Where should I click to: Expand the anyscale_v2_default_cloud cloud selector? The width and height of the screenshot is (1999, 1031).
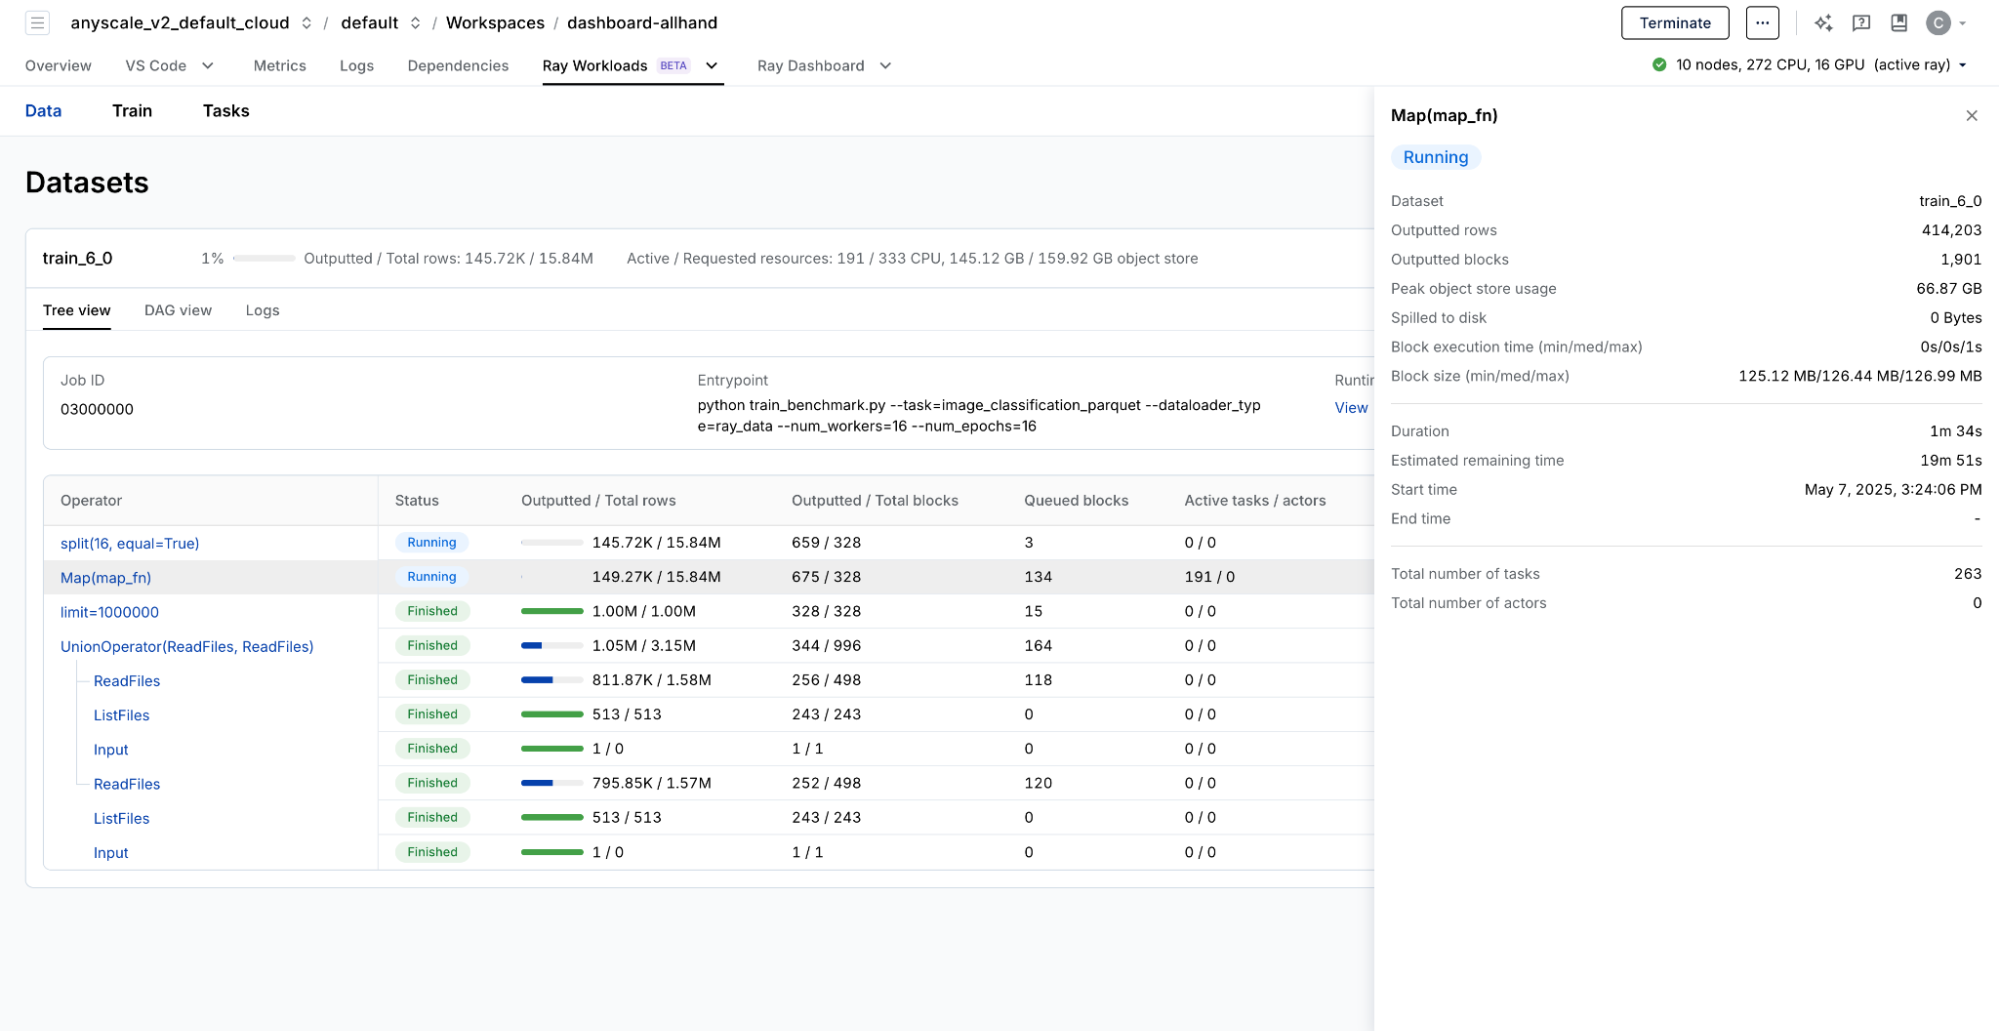(306, 23)
